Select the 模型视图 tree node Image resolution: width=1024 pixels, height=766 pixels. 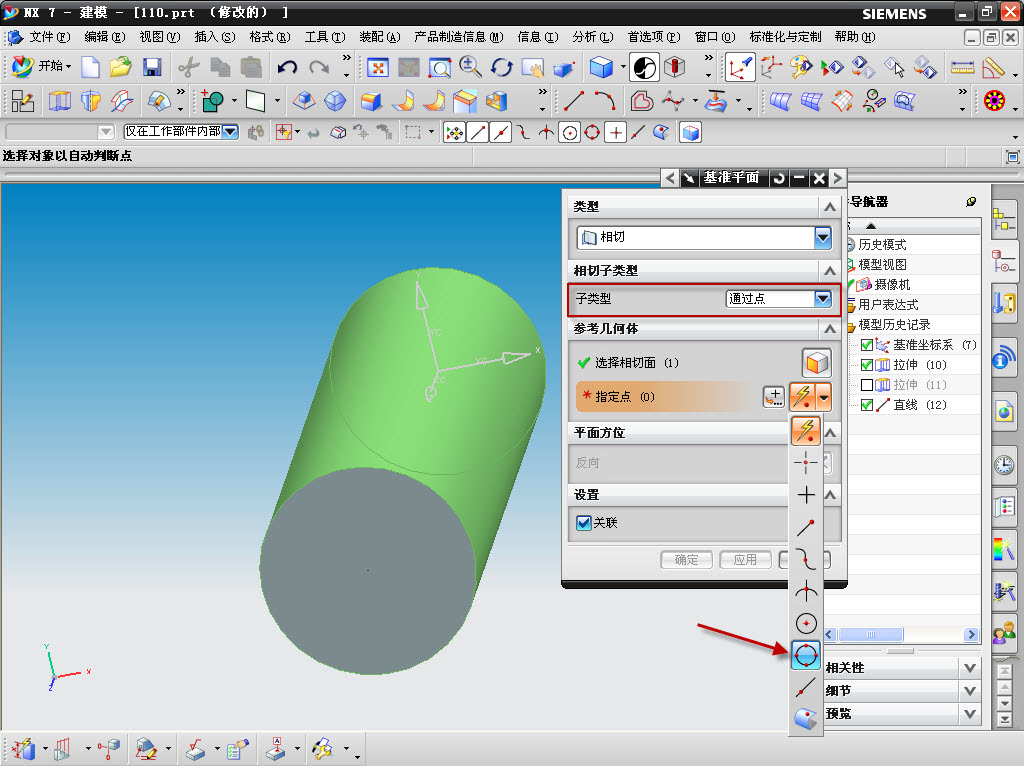coord(882,264)
